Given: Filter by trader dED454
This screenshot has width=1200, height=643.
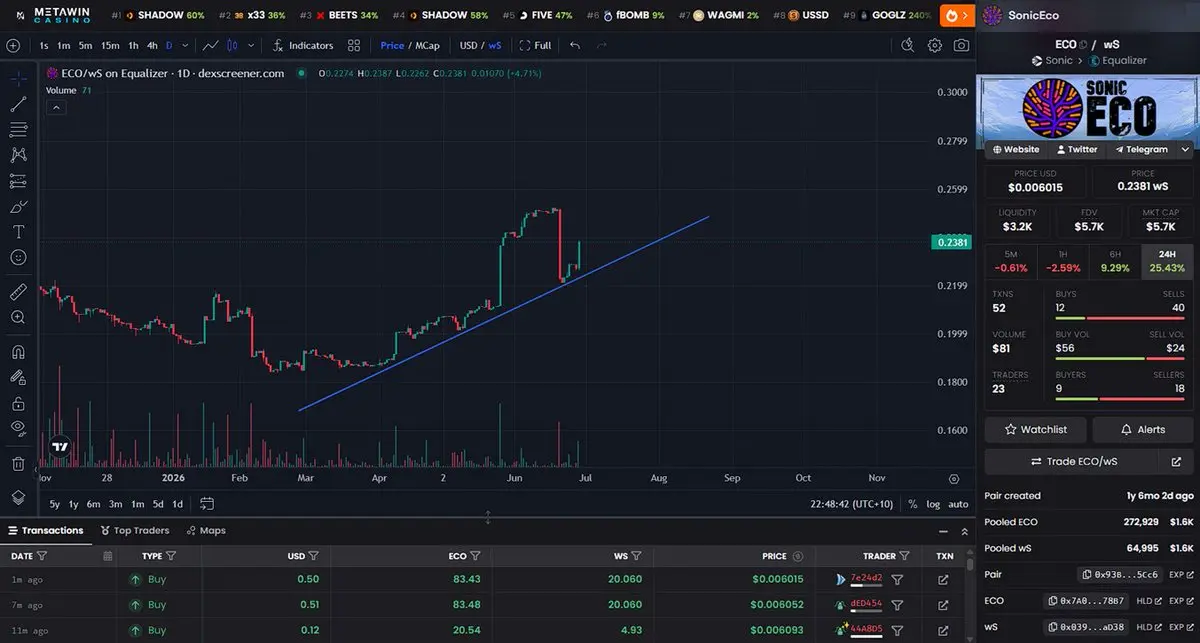Looking at the screenshot, I should coord(897,605).
